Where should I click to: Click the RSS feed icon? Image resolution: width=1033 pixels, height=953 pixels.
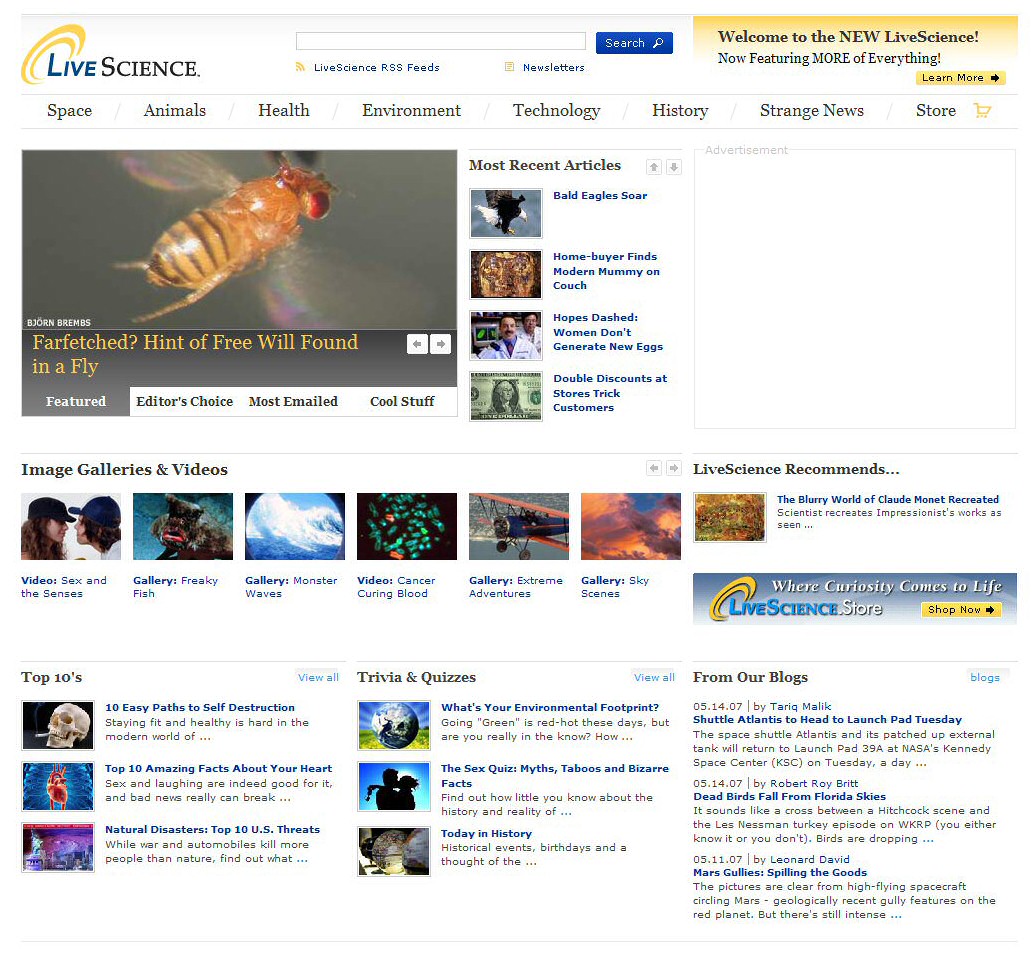[300, 67]
